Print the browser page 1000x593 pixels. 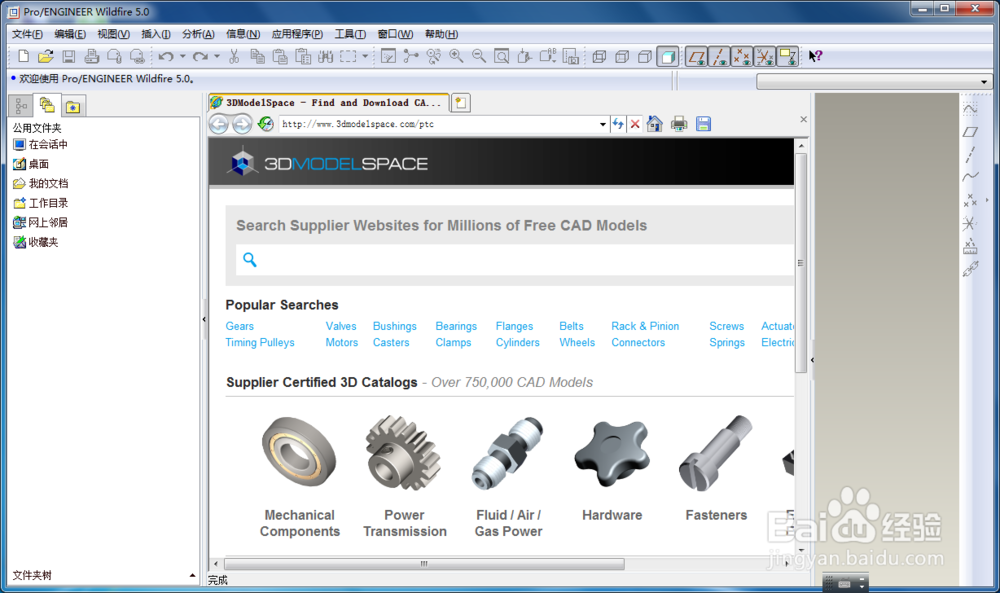[x=679, y=124]
